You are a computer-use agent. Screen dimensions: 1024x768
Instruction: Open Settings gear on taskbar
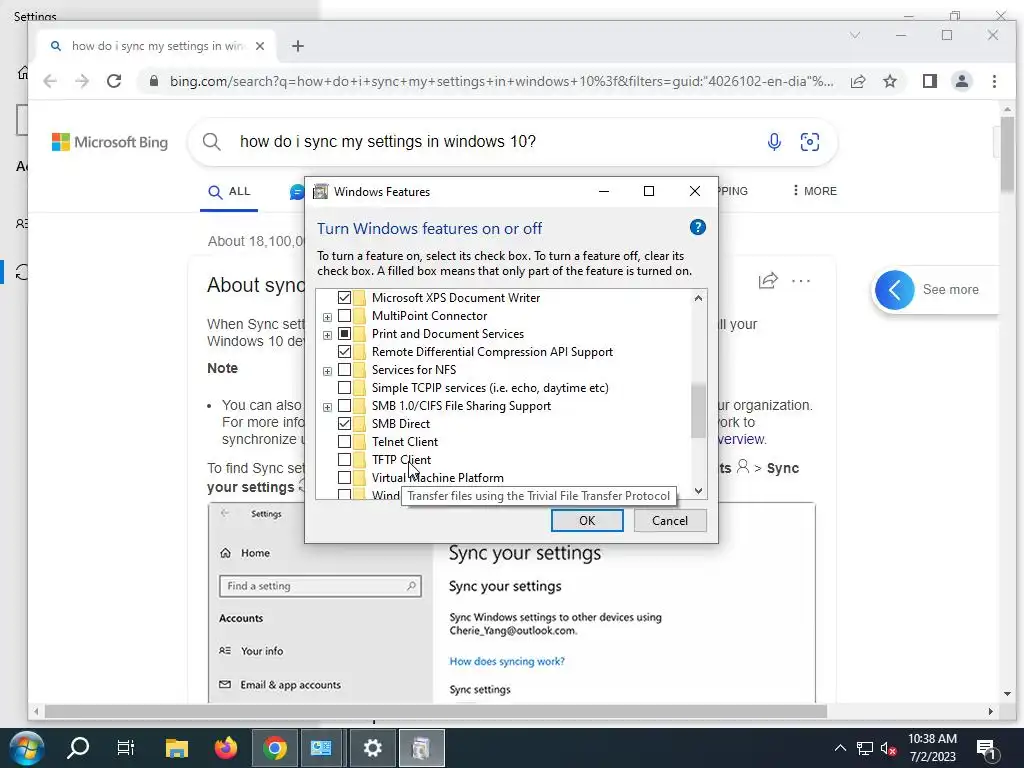coord(373,748)
